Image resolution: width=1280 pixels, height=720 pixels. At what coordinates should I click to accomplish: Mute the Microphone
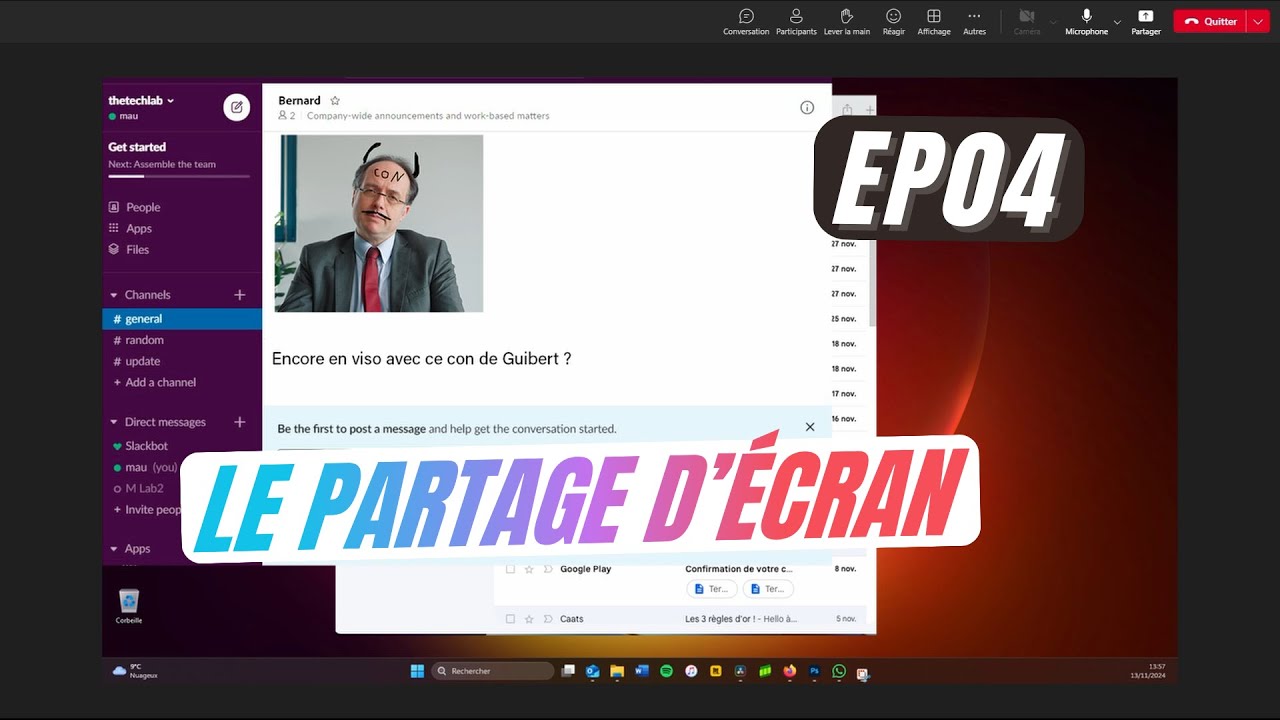[x=1087, y=22]
